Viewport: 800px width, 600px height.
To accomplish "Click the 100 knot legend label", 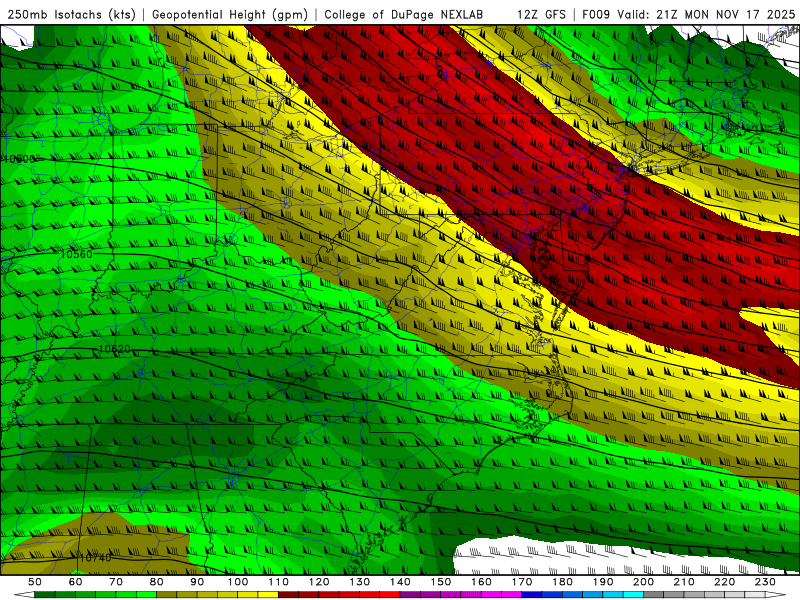I will (238, 582).
